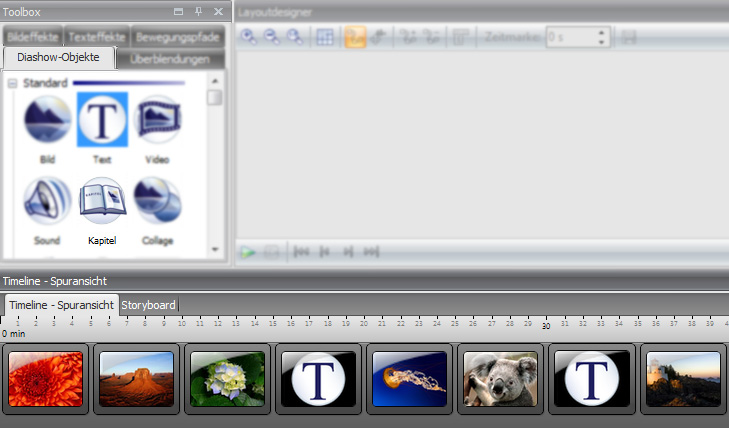729x428 pixels.
Task: Increase the Zeitmarke value with up arrow
Action: [601, 32]
